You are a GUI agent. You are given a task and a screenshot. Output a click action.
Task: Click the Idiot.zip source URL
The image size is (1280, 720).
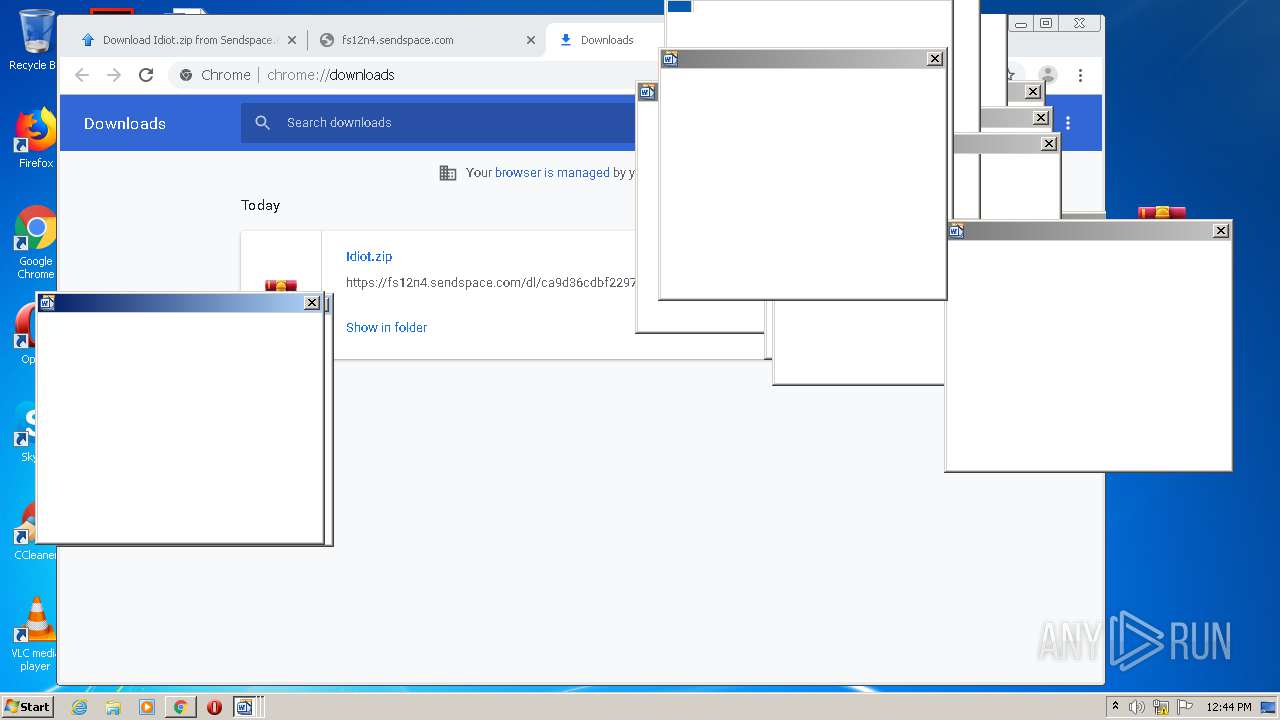click(x=491, y=283)
